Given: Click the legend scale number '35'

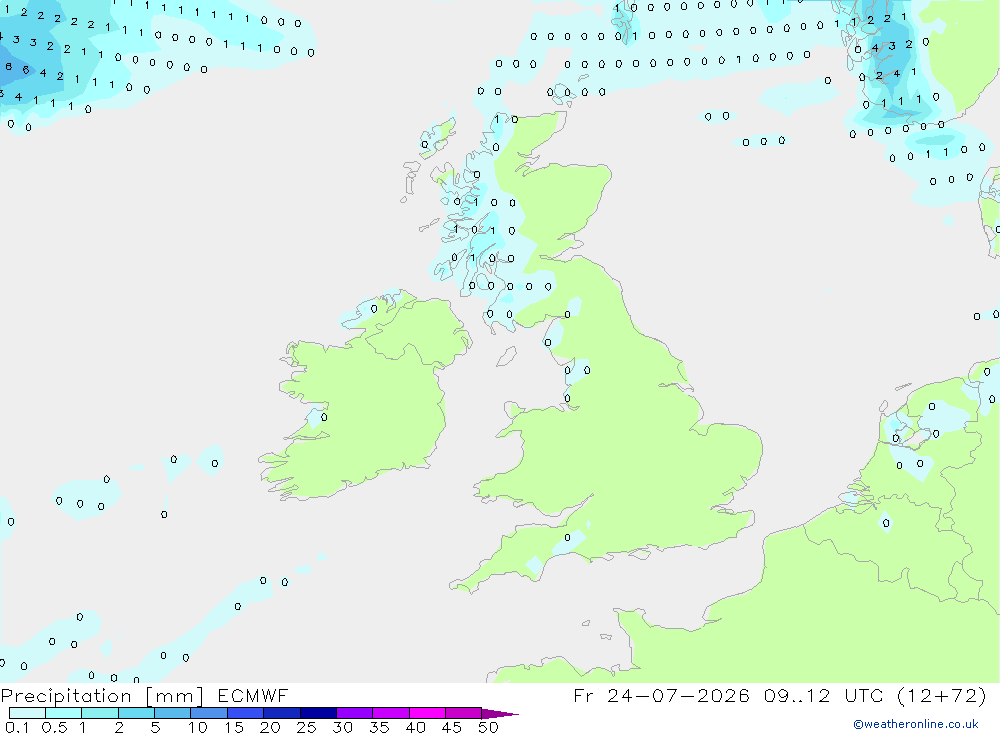Looking at the screenshot, I should pyautogui.click(x=379, y=727).
